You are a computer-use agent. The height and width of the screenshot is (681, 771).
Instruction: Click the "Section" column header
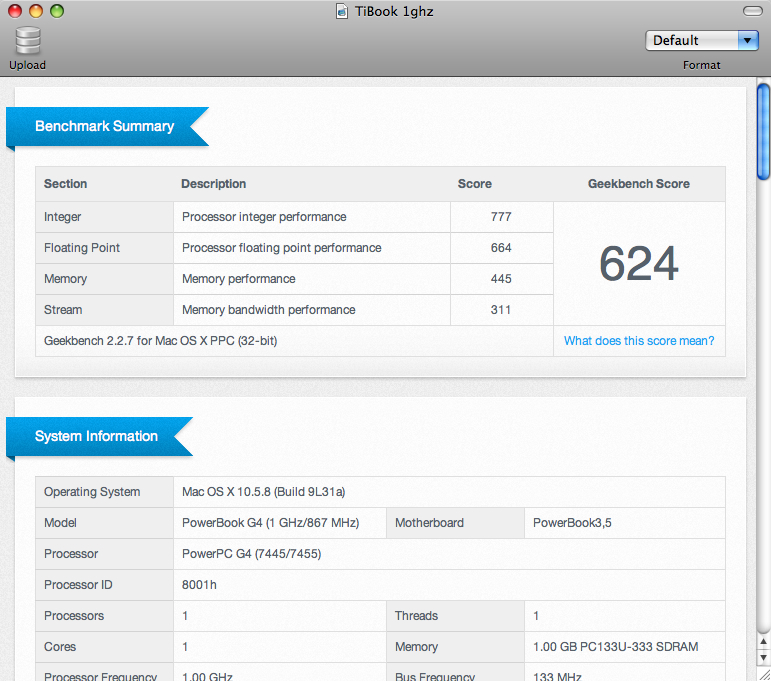[x=65, y=184]
